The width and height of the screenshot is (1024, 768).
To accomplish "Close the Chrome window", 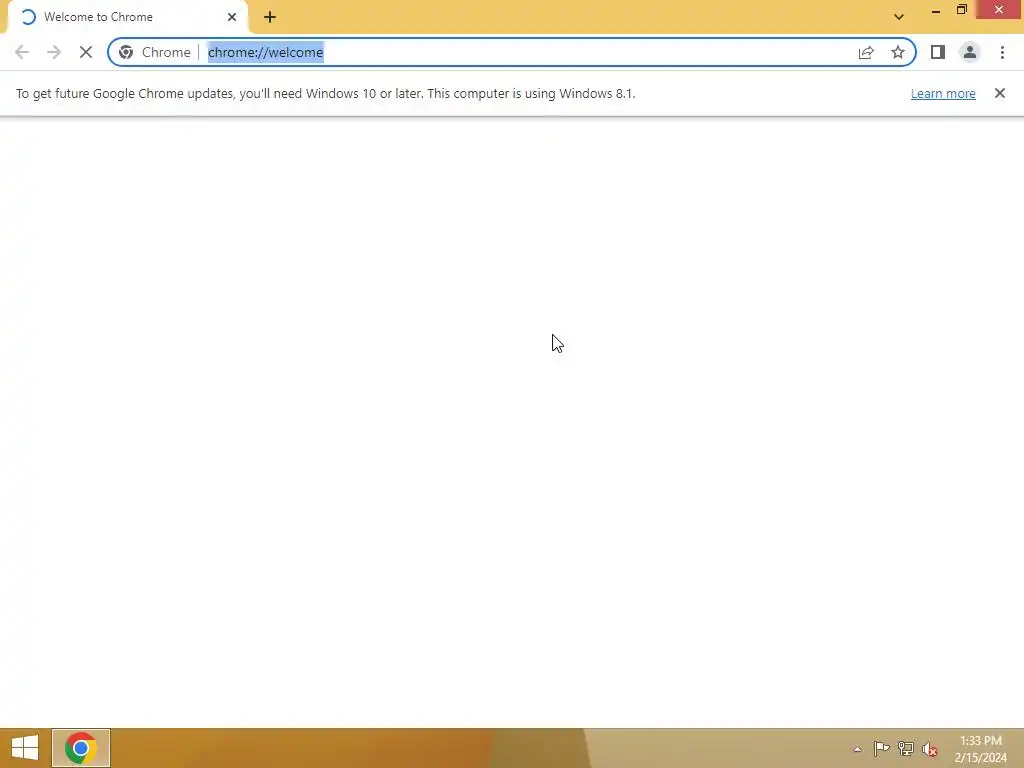I will [999, 10].
